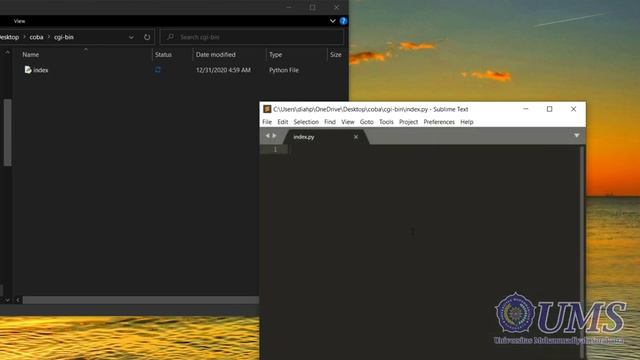The image size is (640, 360).
Task: Maximize the File Explorer window
Action: click(312, 7)
